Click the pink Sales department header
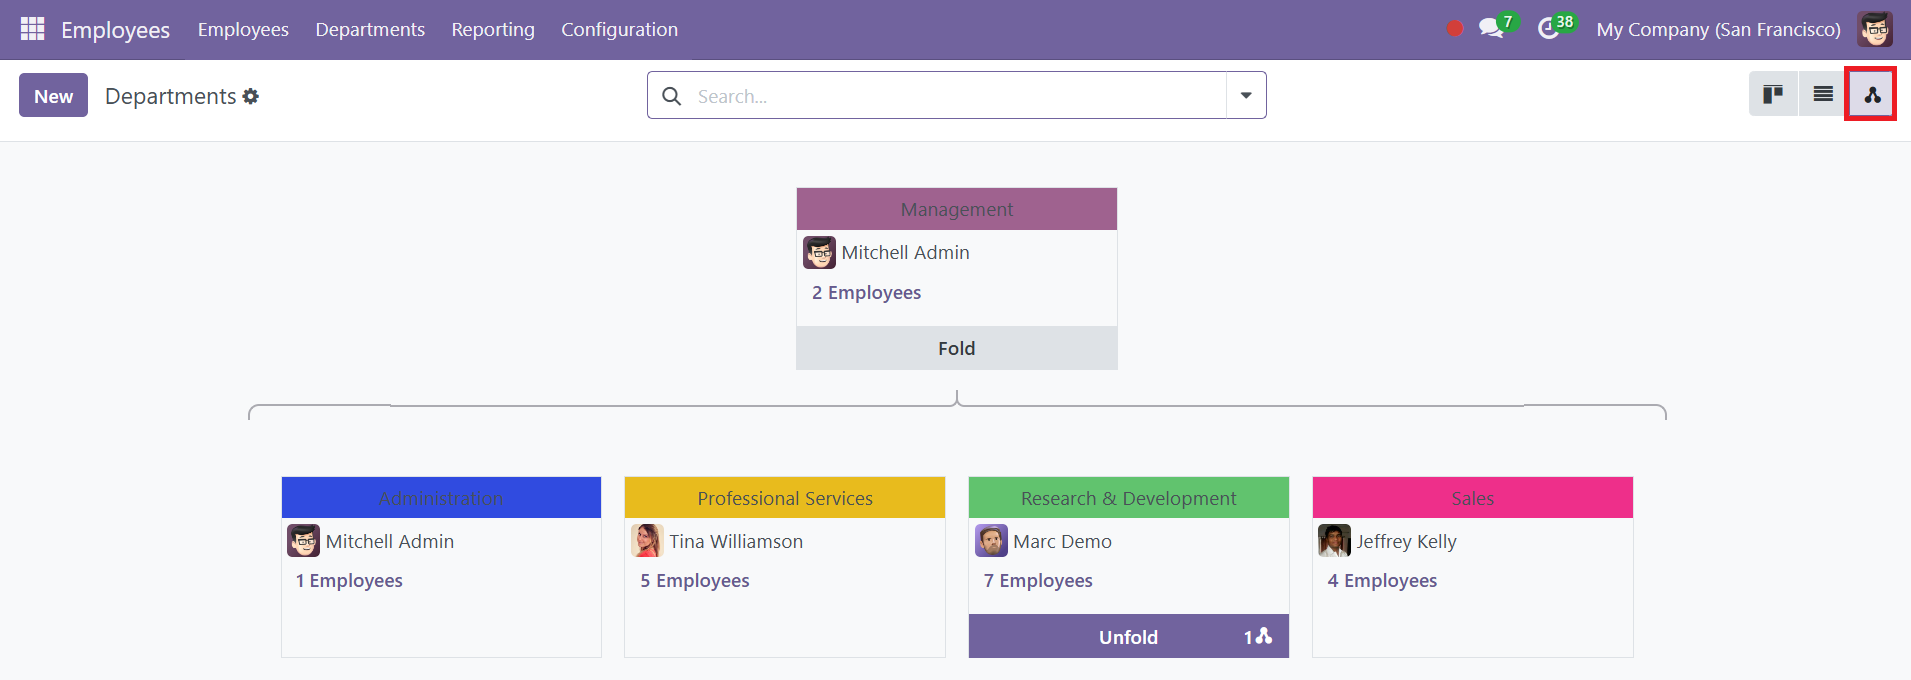The width and height of the screenshot is (1911, 680). pos(1473,497)
